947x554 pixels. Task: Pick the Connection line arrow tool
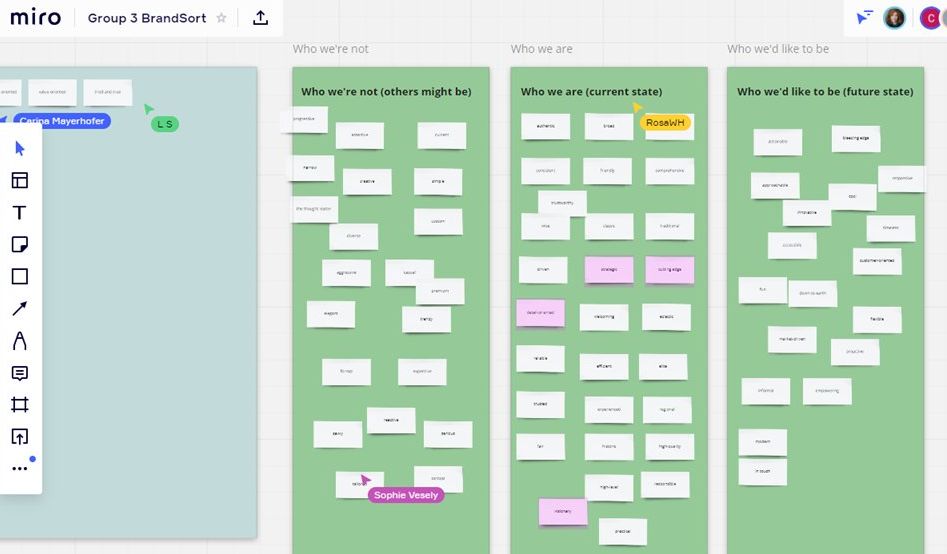(20, 309)
